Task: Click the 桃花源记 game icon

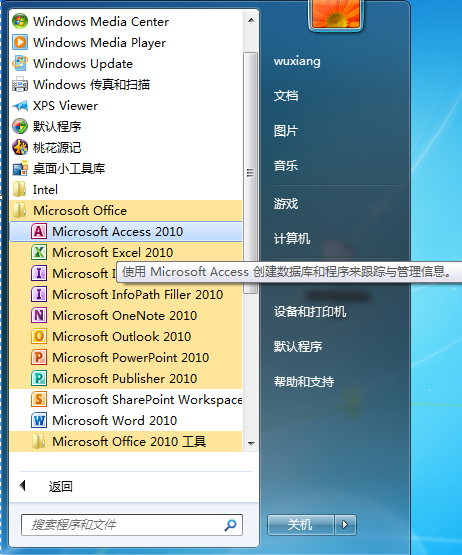Action: pos(20,148)
